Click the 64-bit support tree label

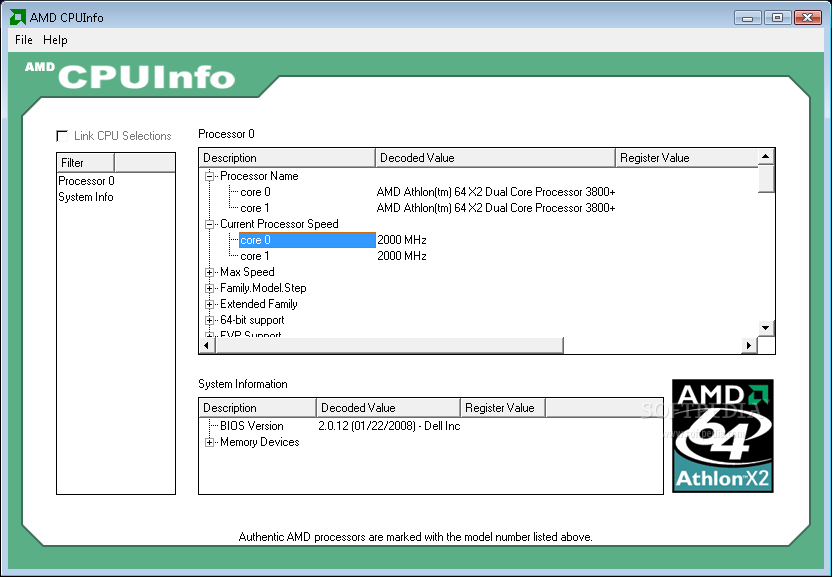coord(252,320)
